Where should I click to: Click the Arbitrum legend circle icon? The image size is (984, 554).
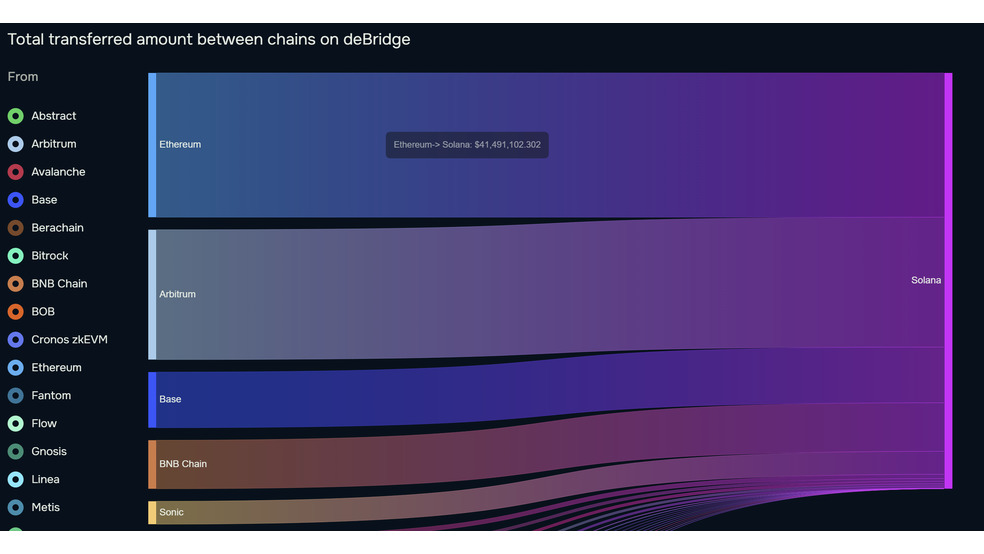click(x=16, y=144)
